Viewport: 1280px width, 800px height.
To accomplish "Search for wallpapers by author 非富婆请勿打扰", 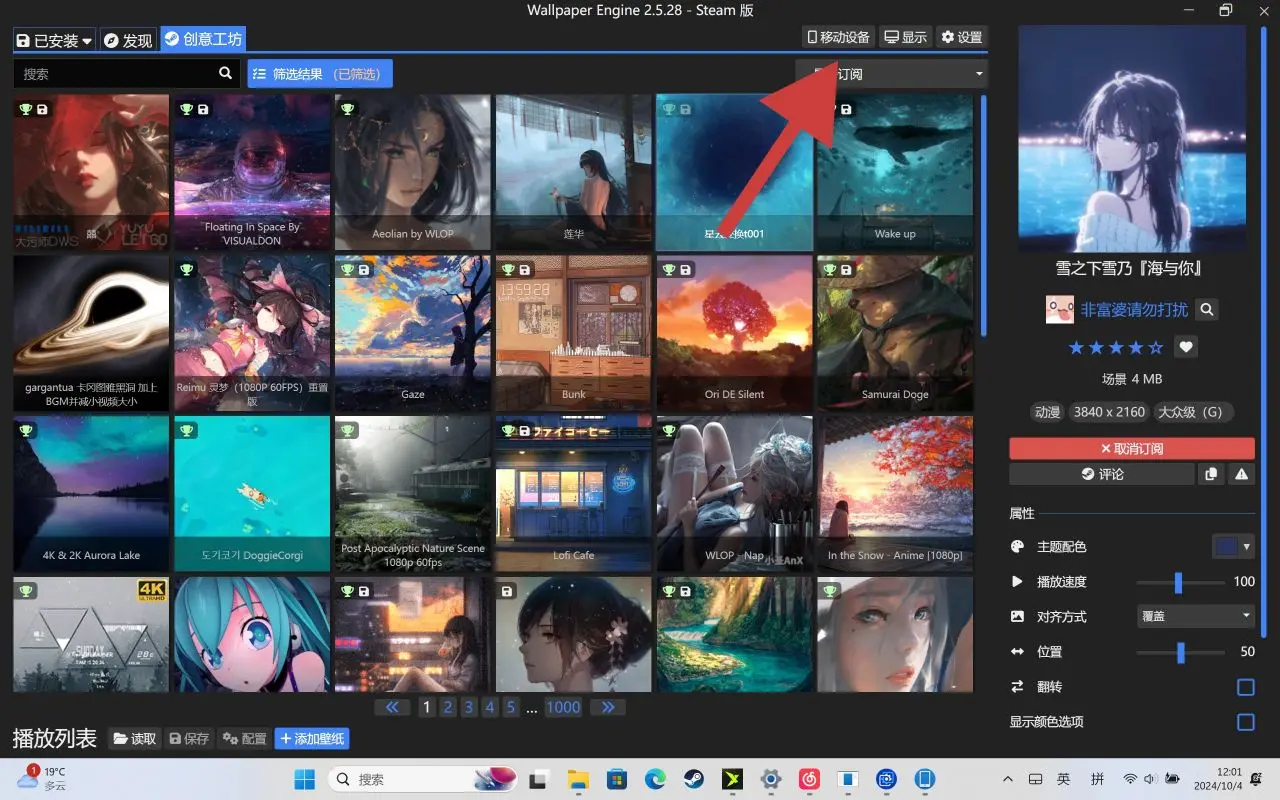I will point(1207,310).
